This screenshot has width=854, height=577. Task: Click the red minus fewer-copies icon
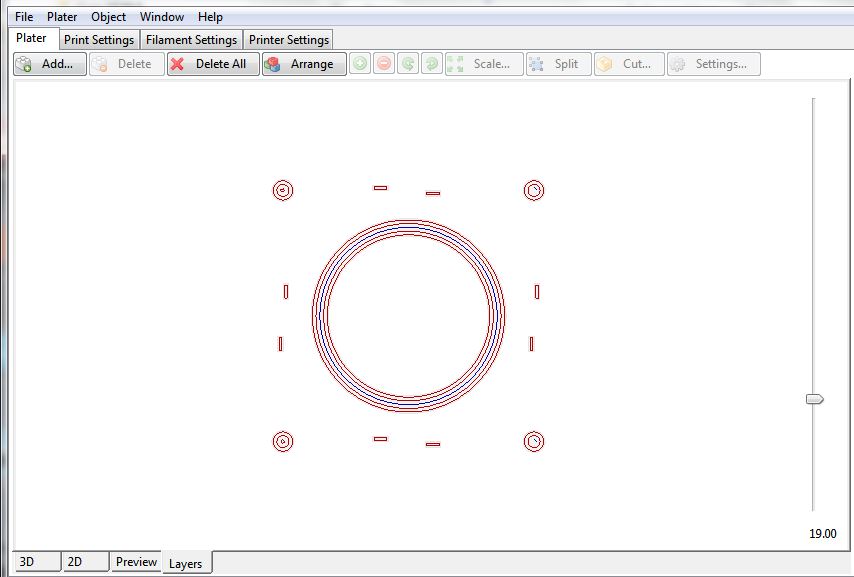point(383,64)
